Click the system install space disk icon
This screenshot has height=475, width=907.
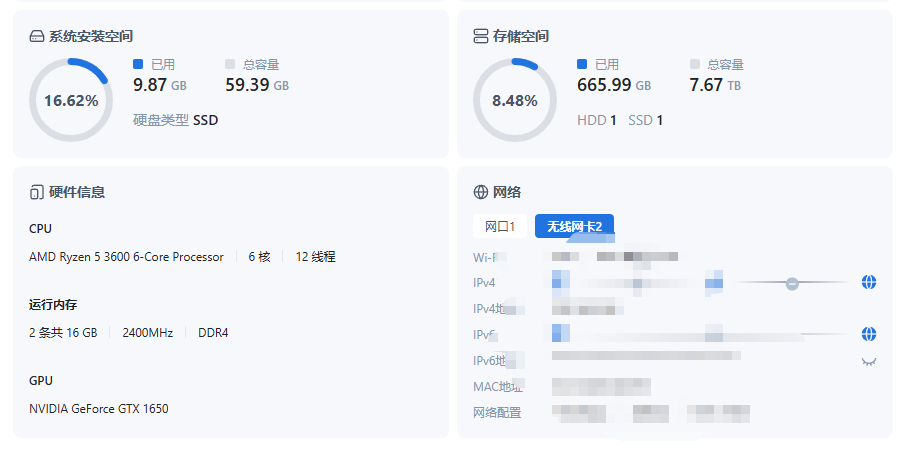coord(37,37)
